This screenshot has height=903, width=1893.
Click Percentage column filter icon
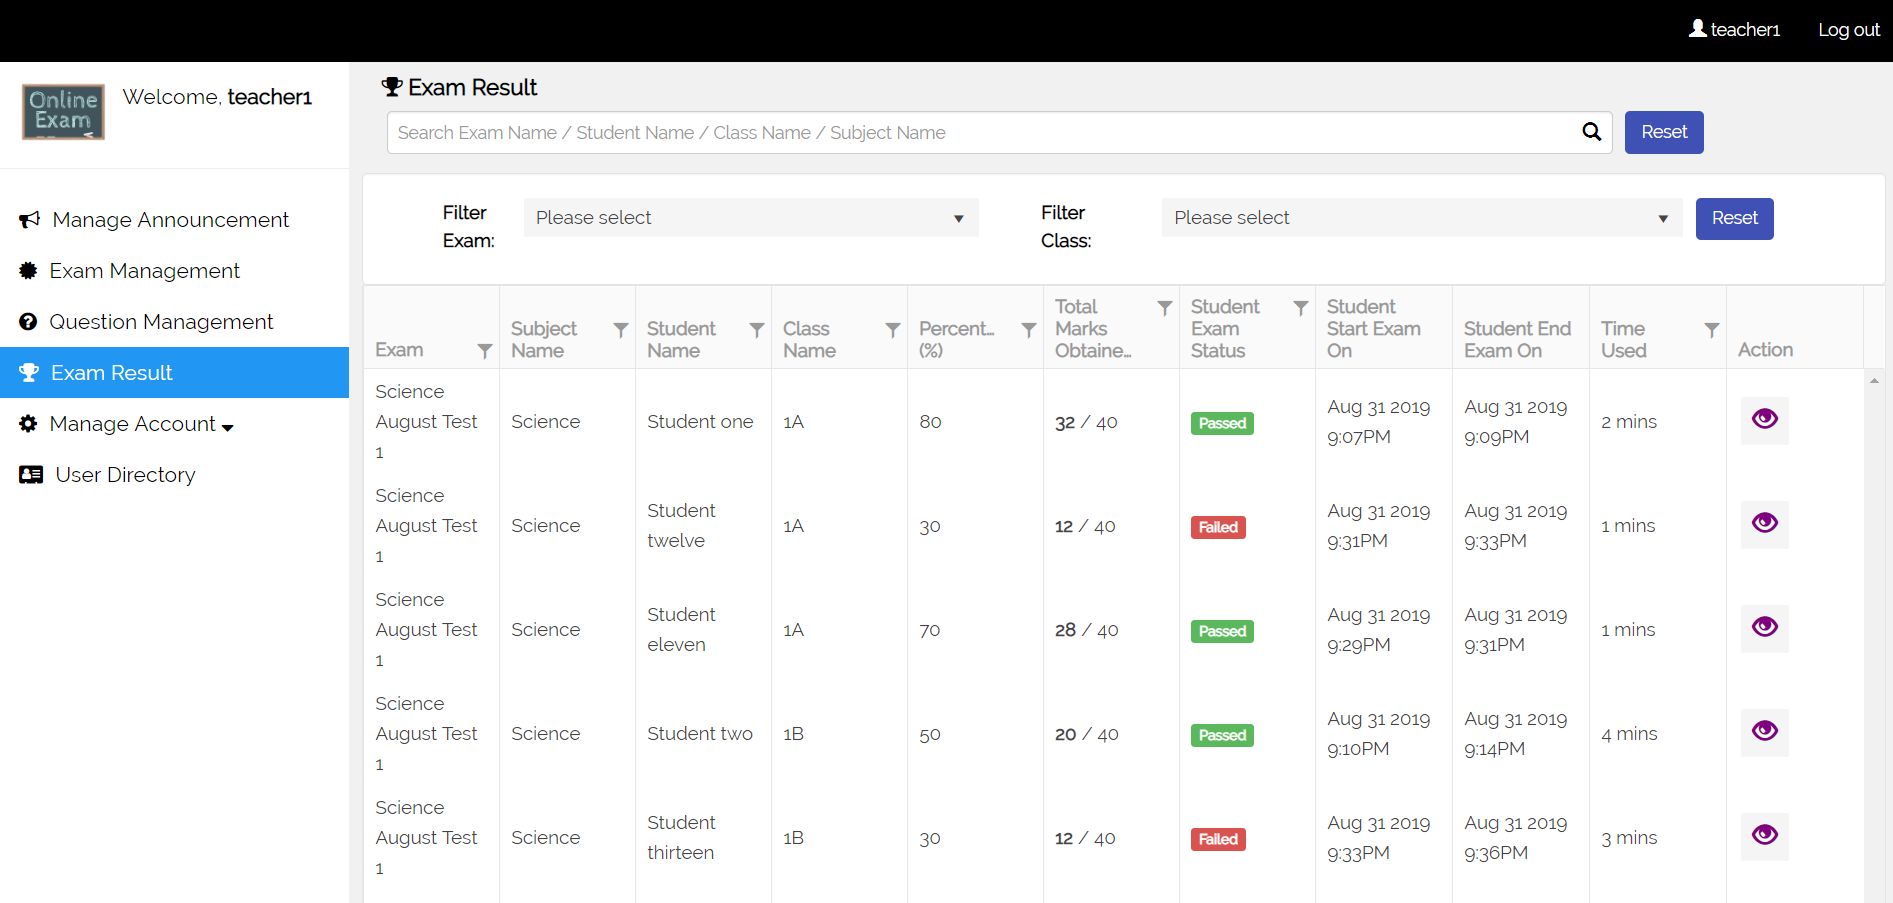tap(1029, 330)
